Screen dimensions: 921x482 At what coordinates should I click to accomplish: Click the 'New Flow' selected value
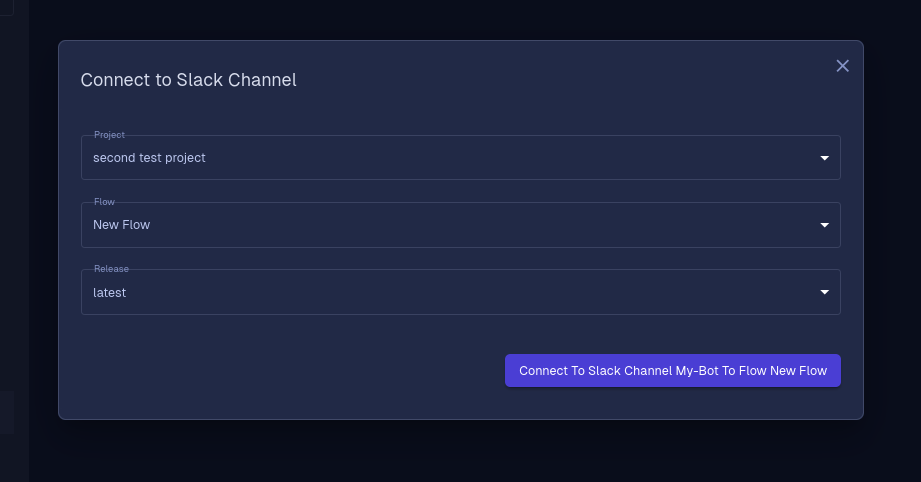click(x=122, y=225)
